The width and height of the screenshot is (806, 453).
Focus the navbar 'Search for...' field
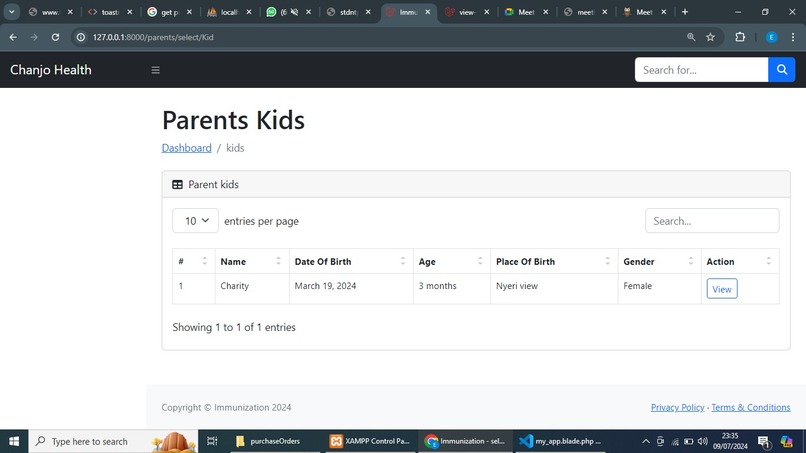coord(701,70)
